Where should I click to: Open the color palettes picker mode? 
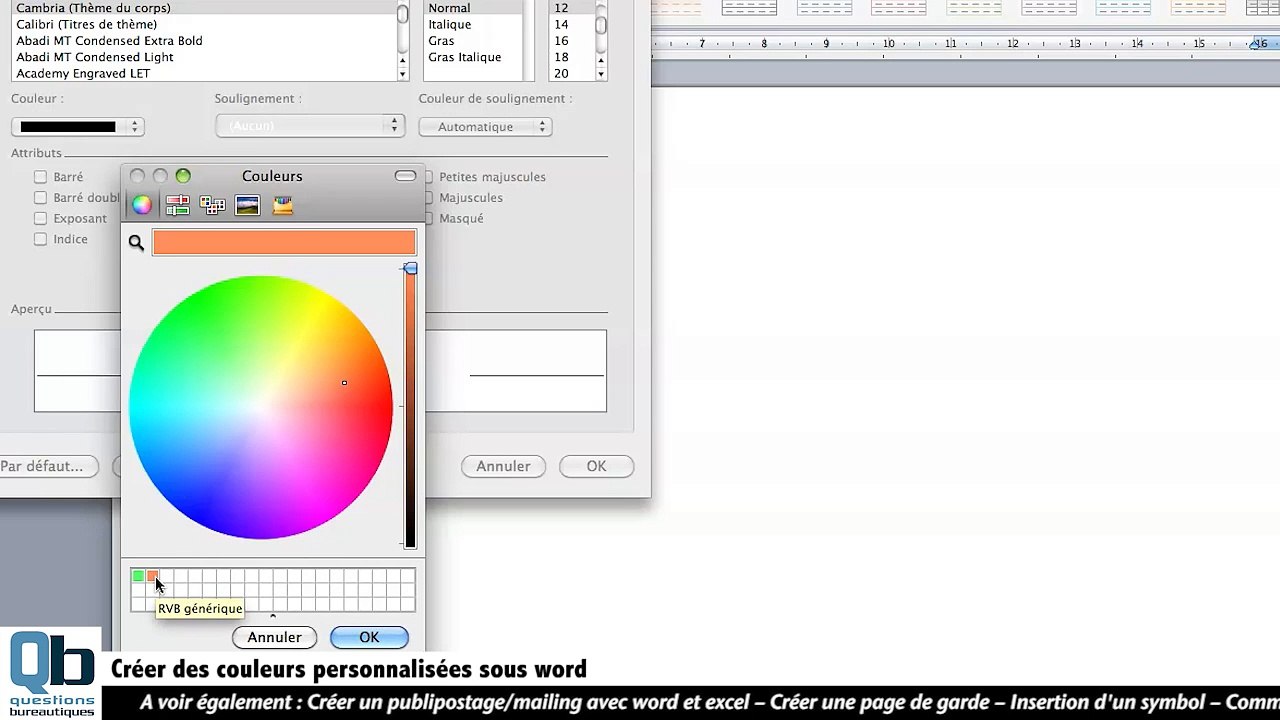[x=212, y=205]
